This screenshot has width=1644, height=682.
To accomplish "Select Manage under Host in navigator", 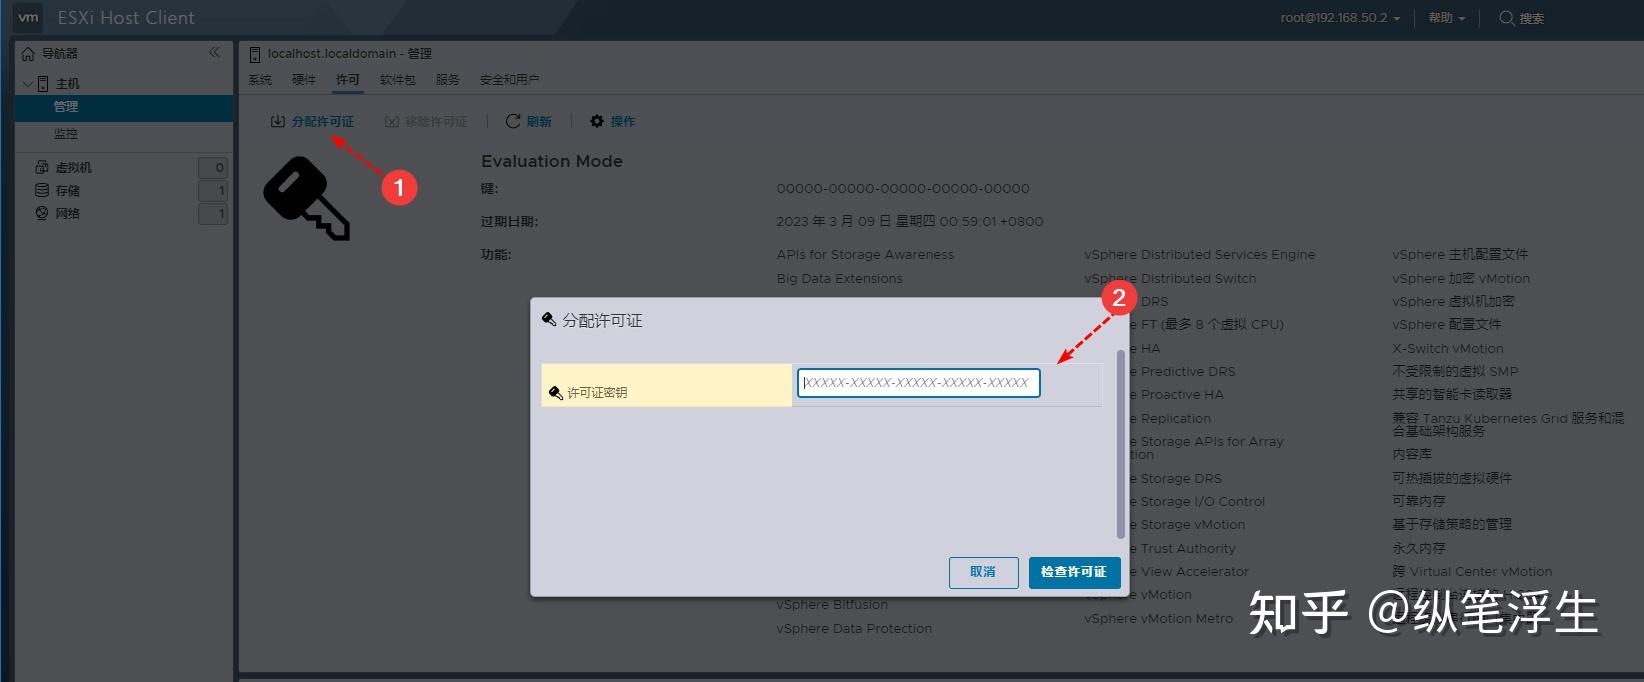I will (x=124, y=107).
